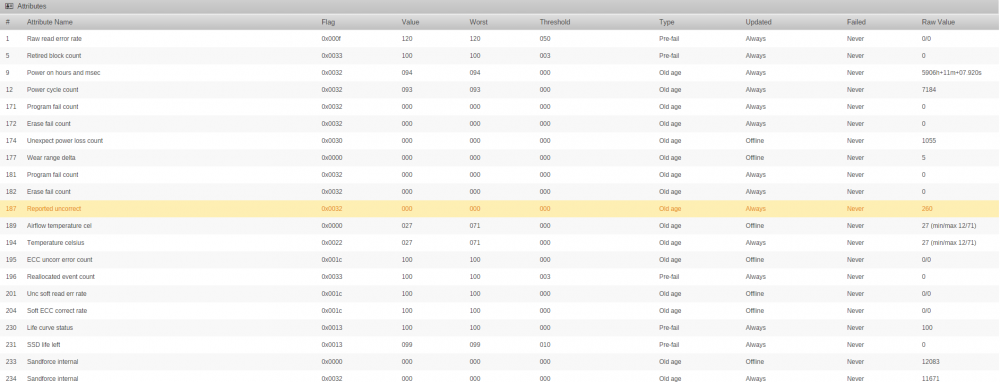The height and width of the screenshot is (382, 1000).
Task: Click raw value '5906h+11m+07.920s'
Action: [952, 73]
